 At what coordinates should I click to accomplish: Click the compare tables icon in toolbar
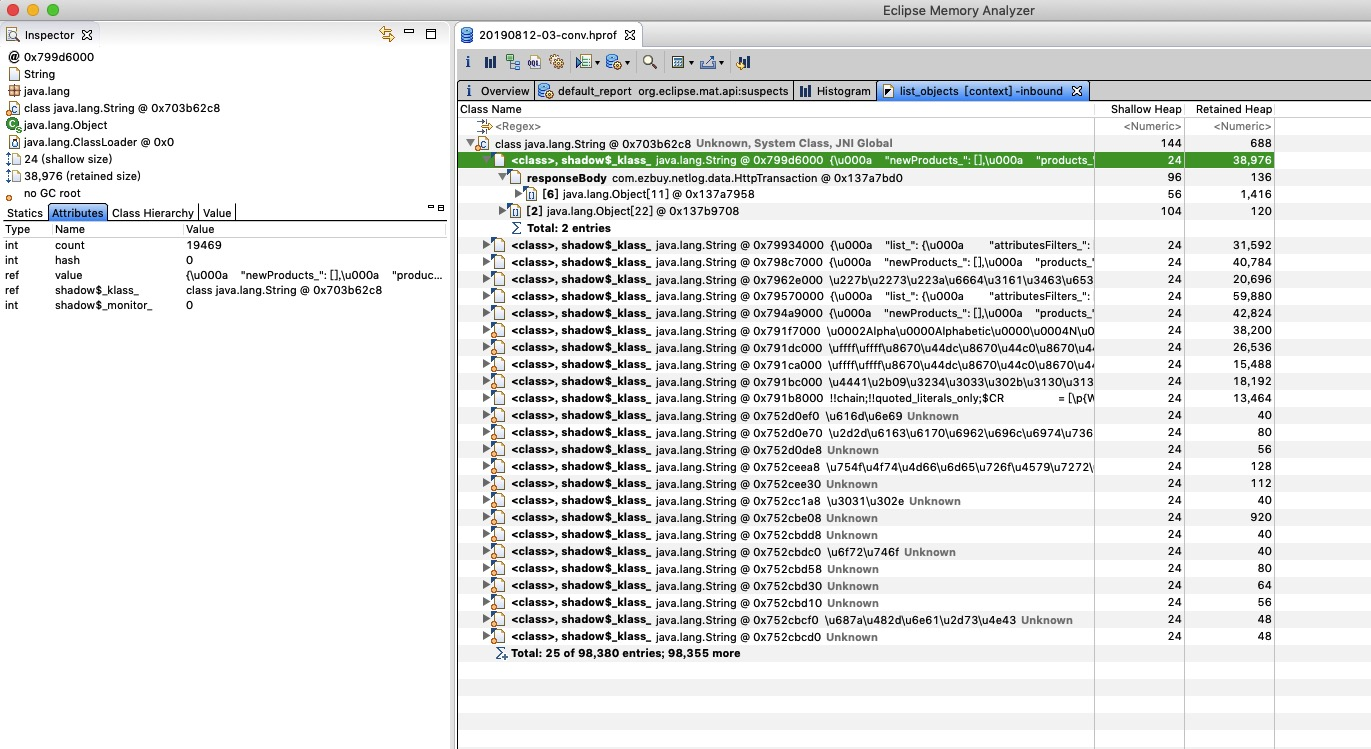[x=743, y=62]
